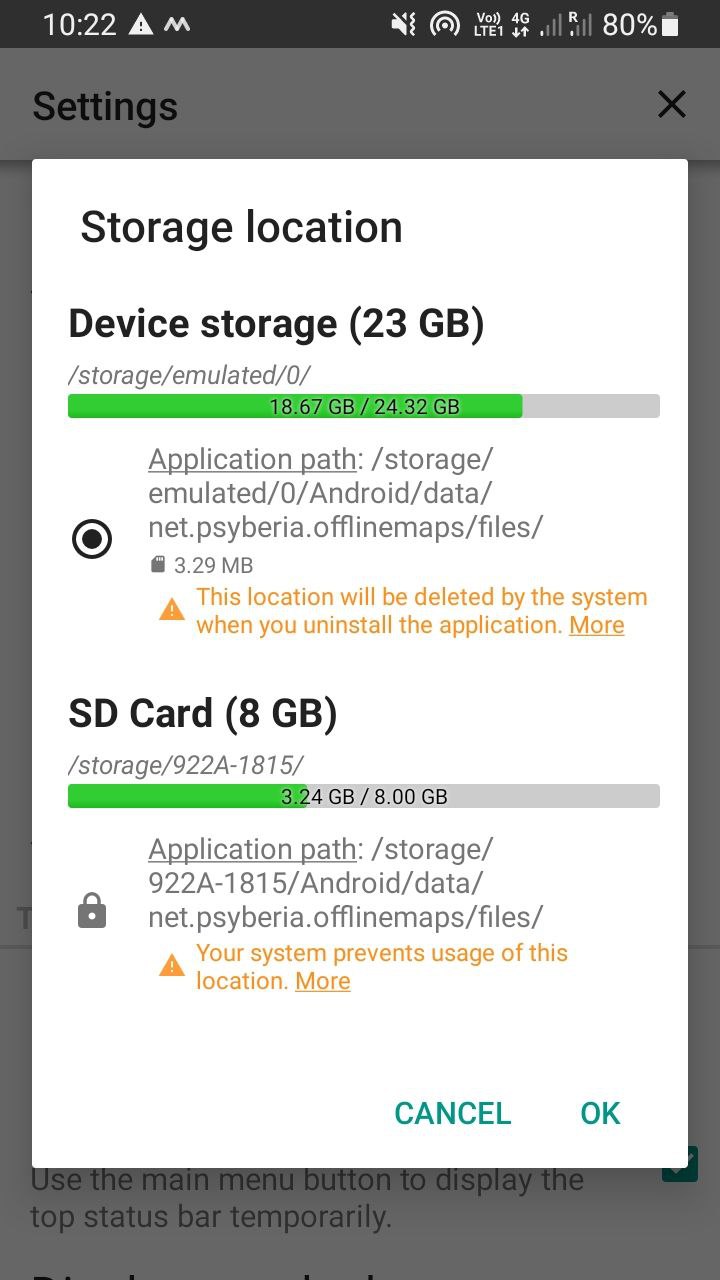Open More link about uninstall deletion

pyautogui.click(x=596, y=625)
